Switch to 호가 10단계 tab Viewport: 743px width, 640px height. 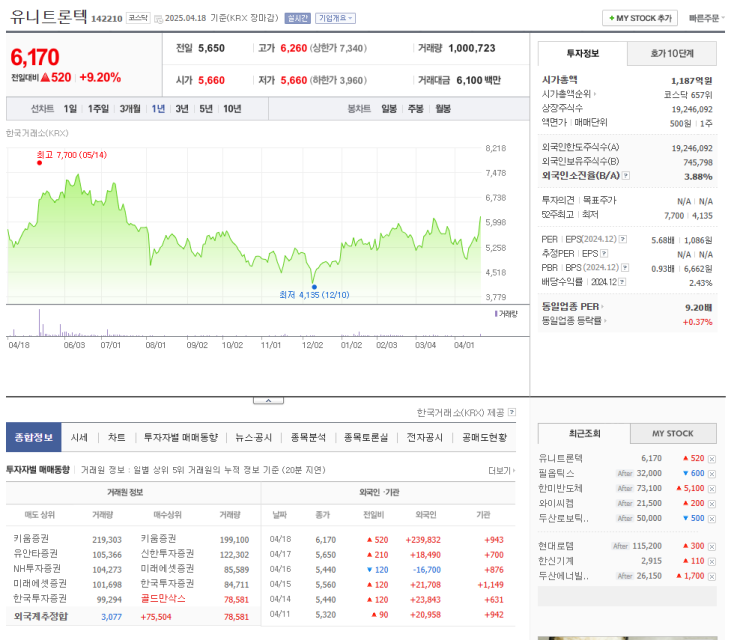pos(672,54)
